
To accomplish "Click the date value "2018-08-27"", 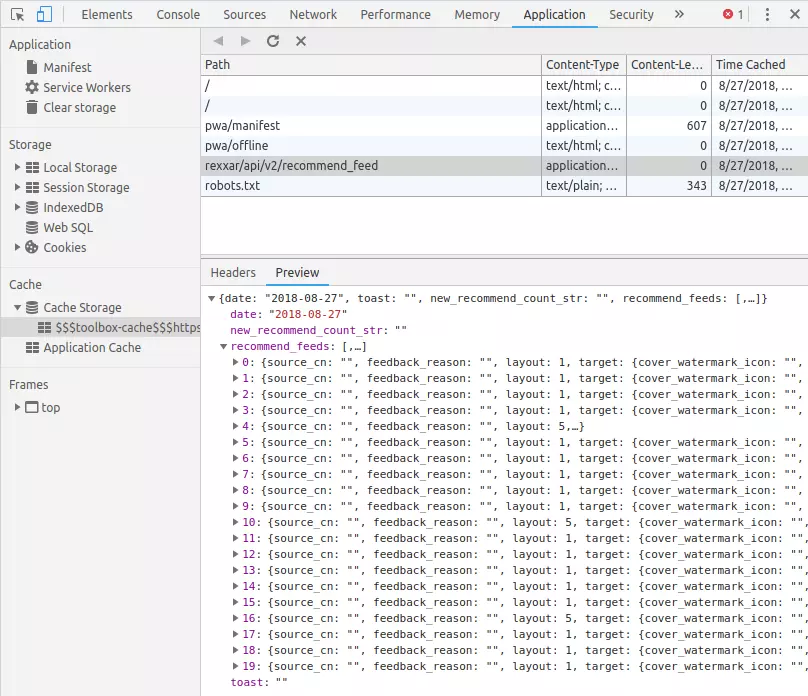I will click(308, 314).
